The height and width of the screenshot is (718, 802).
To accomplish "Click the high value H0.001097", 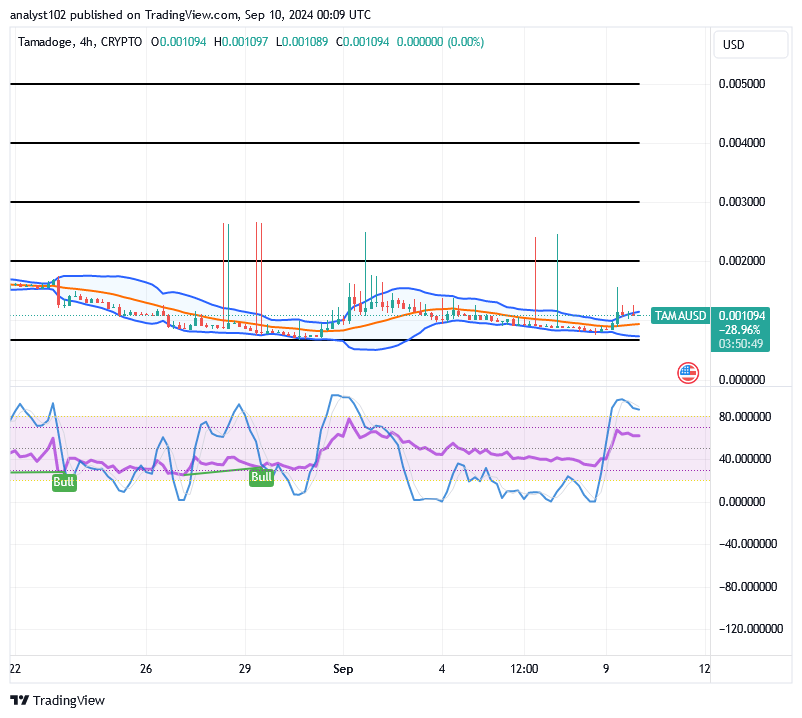I will [241, 42].
